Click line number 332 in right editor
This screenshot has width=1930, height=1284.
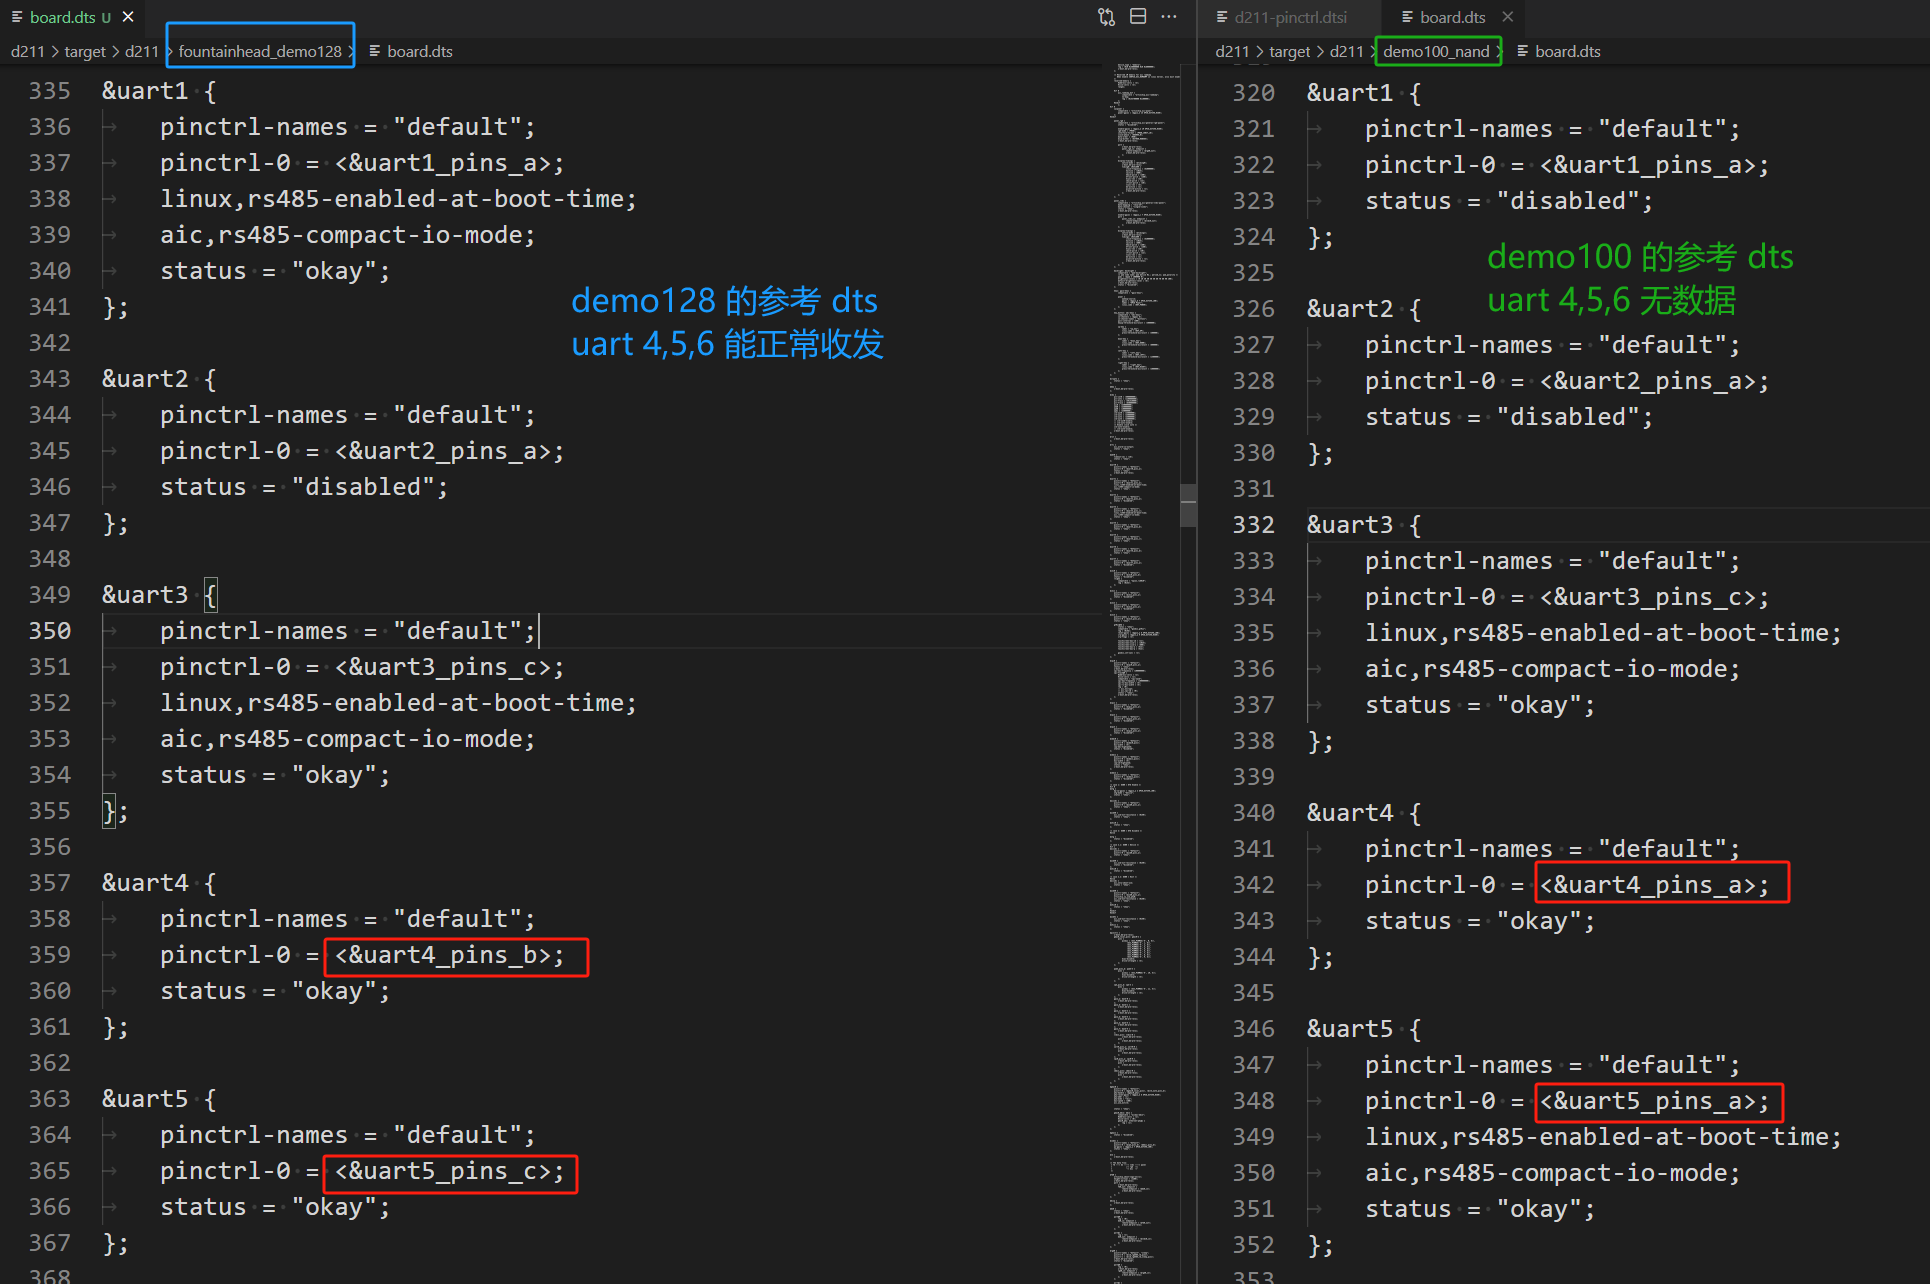coord(1253,525)
